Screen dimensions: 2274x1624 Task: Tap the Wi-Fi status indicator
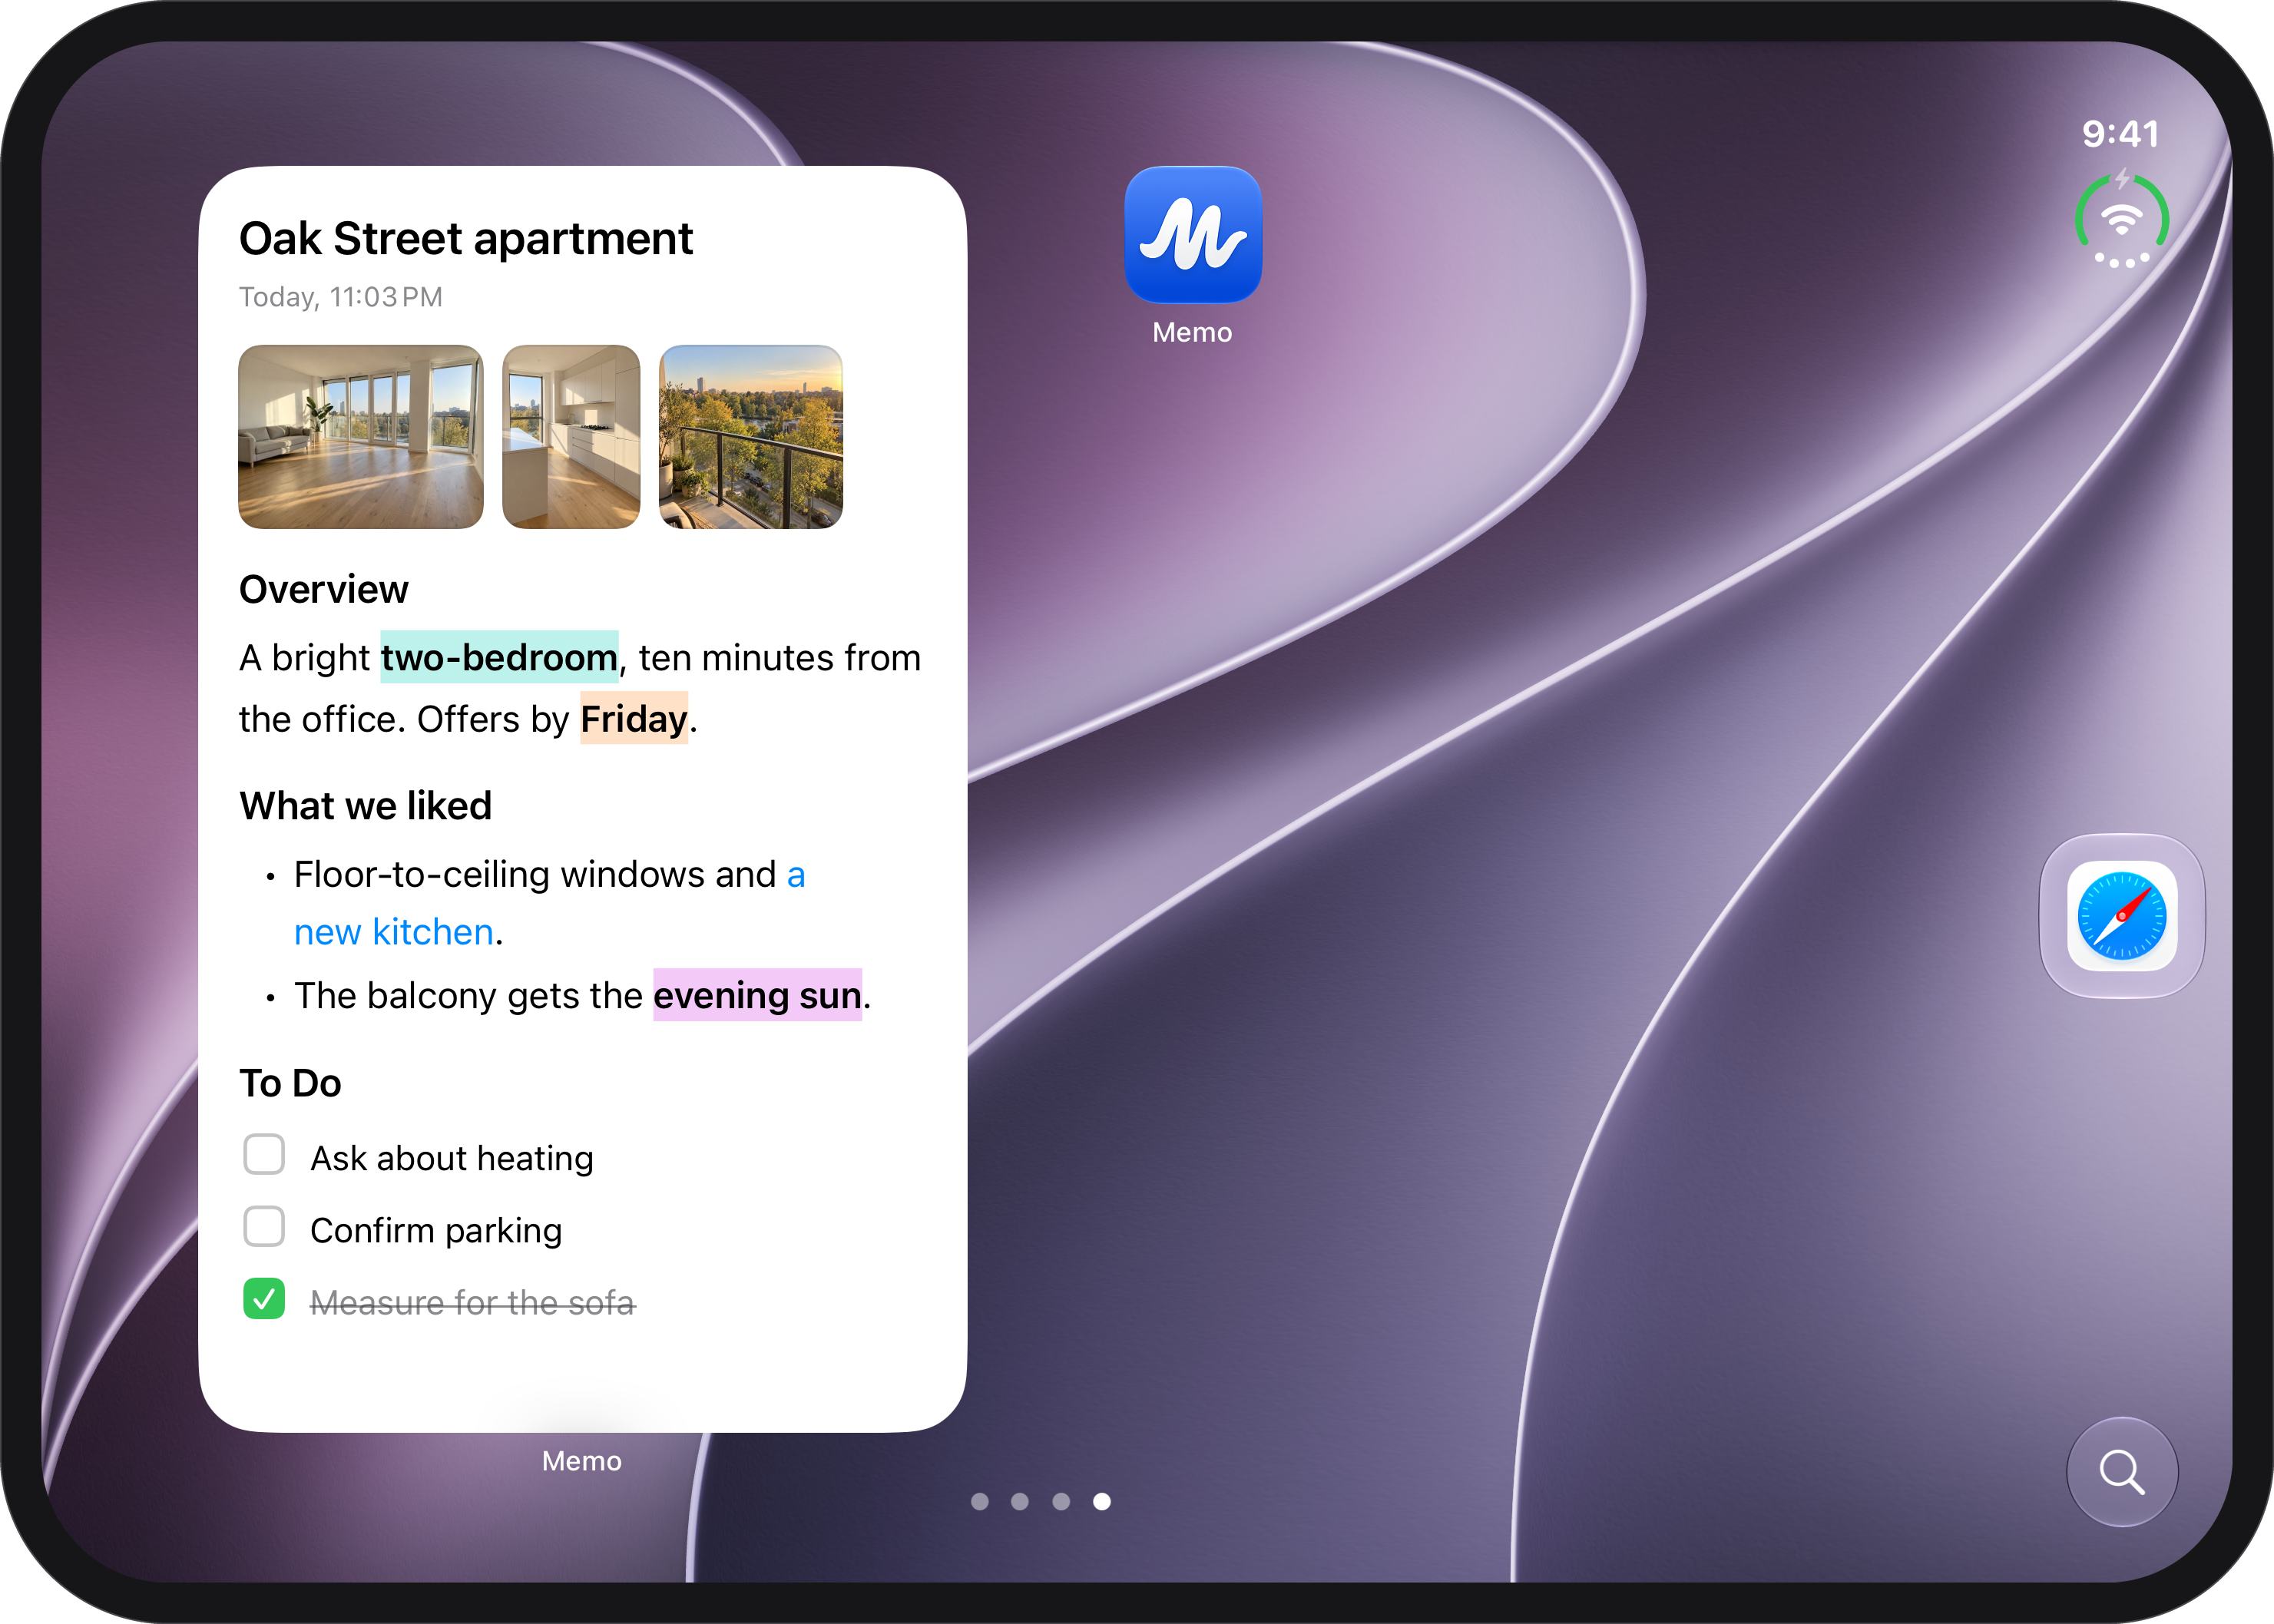[2122, 219]
